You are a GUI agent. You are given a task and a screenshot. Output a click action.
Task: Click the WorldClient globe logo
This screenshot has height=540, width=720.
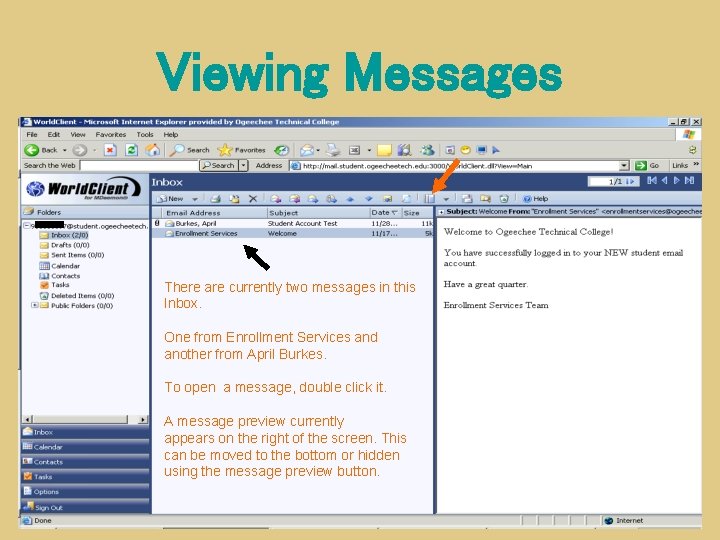click(35, 189)
